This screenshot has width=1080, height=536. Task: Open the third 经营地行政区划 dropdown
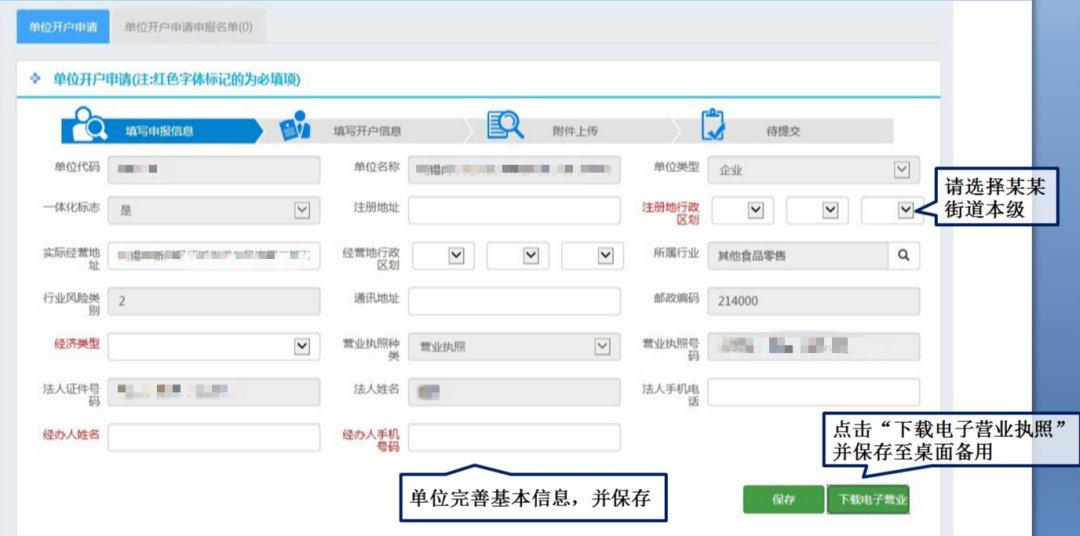pyautogui.click(x=592, y=256)
